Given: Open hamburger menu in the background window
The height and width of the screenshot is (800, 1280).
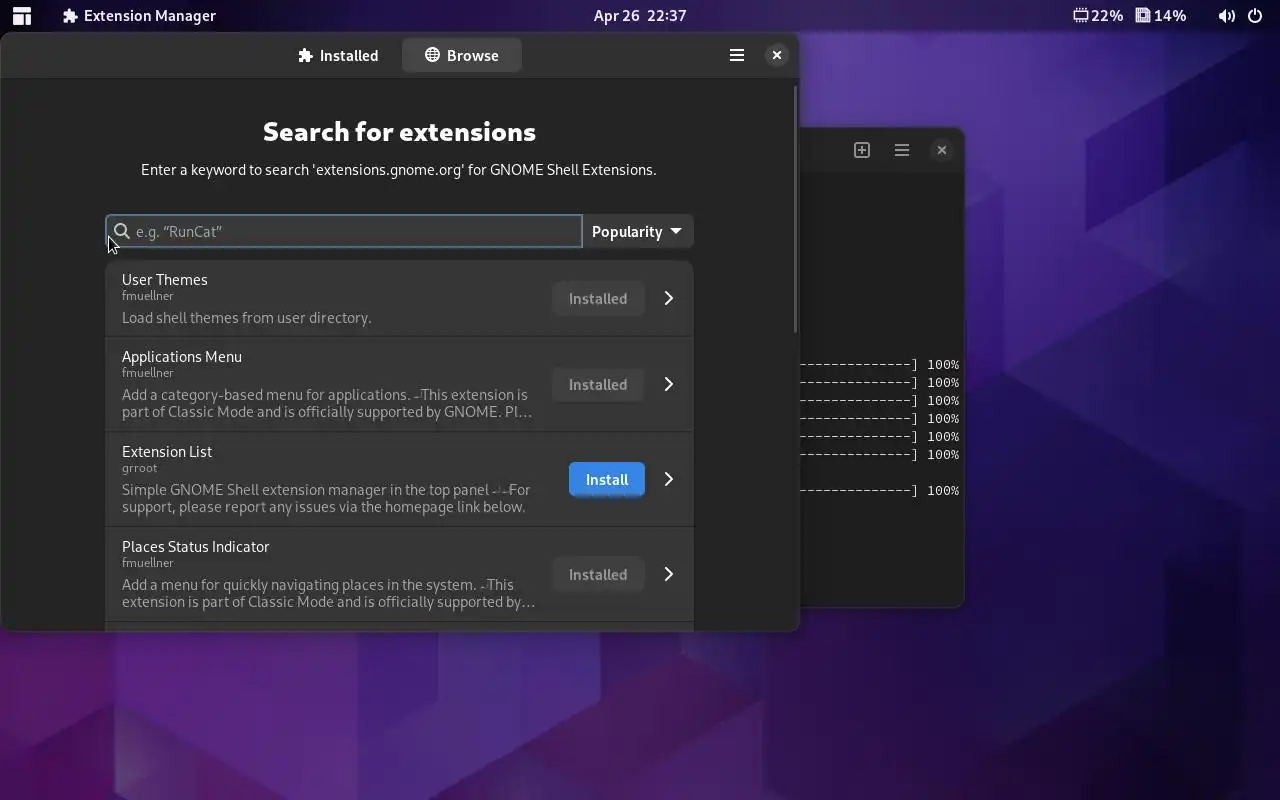Looking at the screenshot, I should 902,150.
